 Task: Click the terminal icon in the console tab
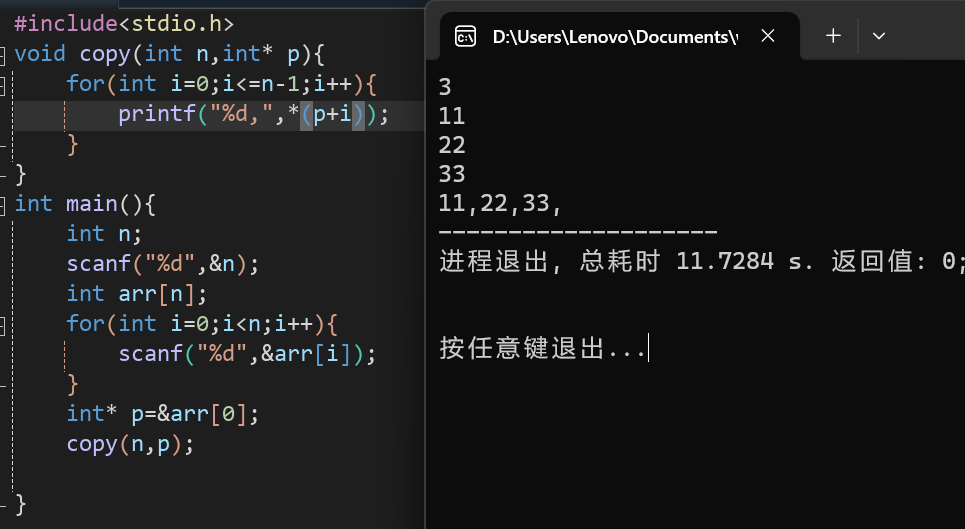tap(465, 36)
